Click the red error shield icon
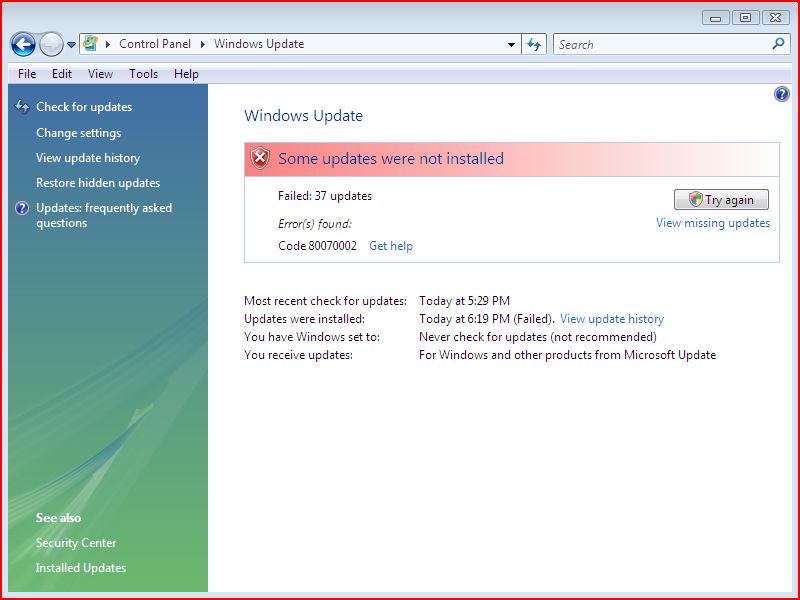 click(x=260, y=159)
